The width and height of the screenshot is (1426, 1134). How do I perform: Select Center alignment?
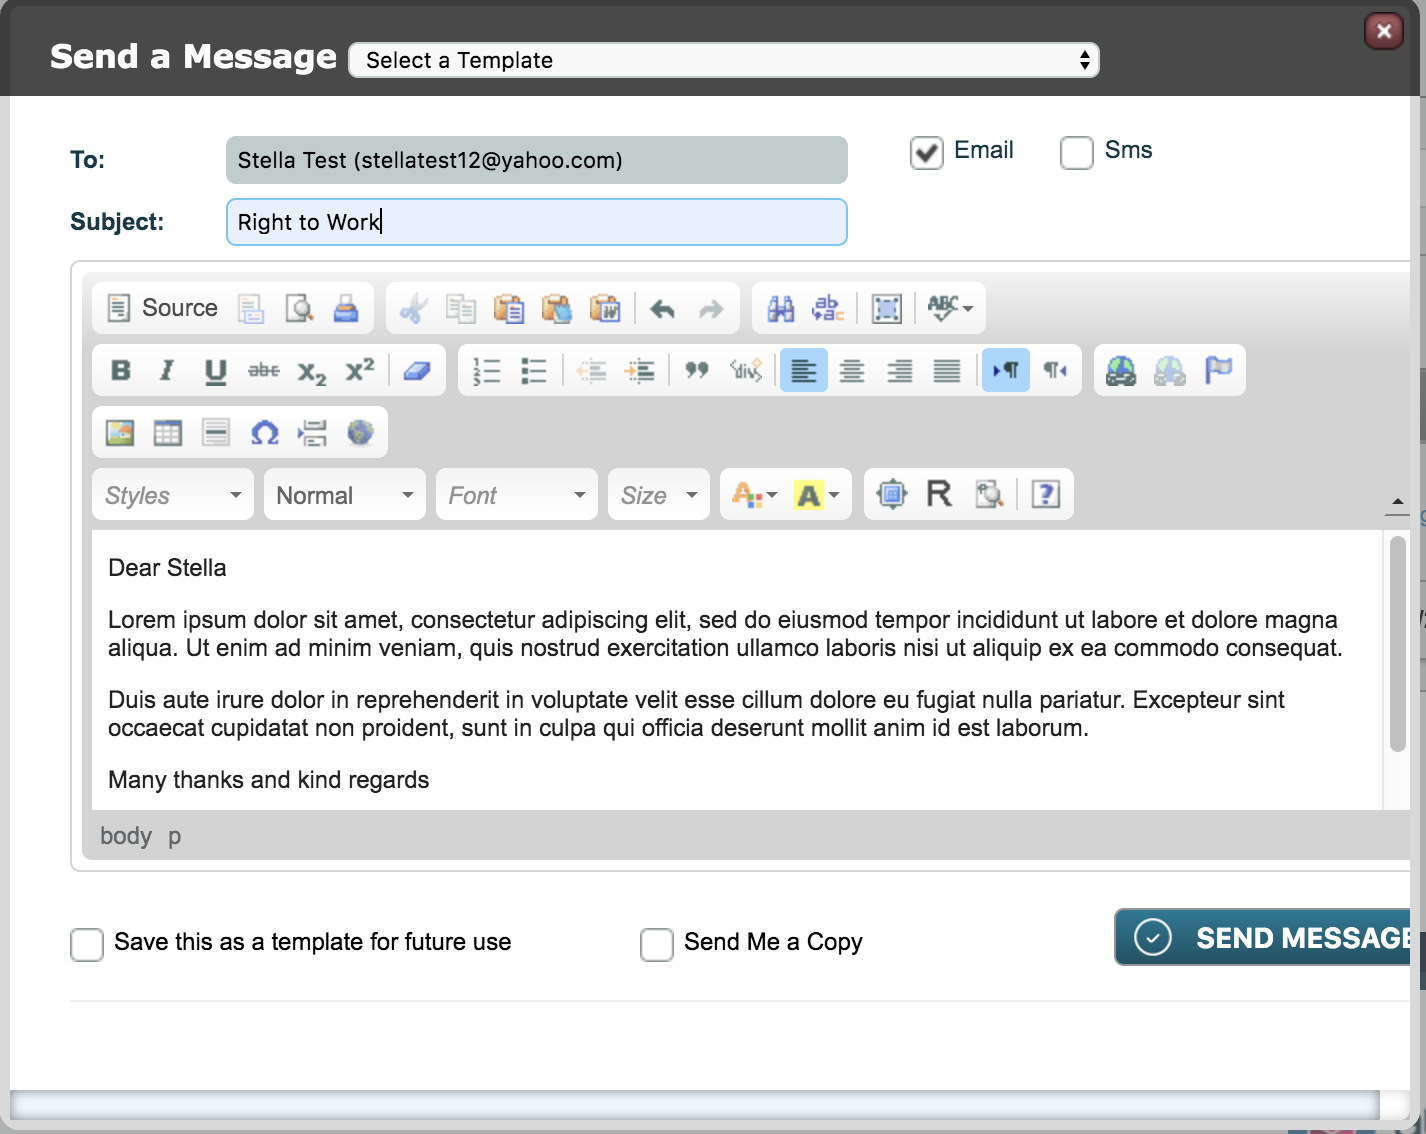pos(852,370)
